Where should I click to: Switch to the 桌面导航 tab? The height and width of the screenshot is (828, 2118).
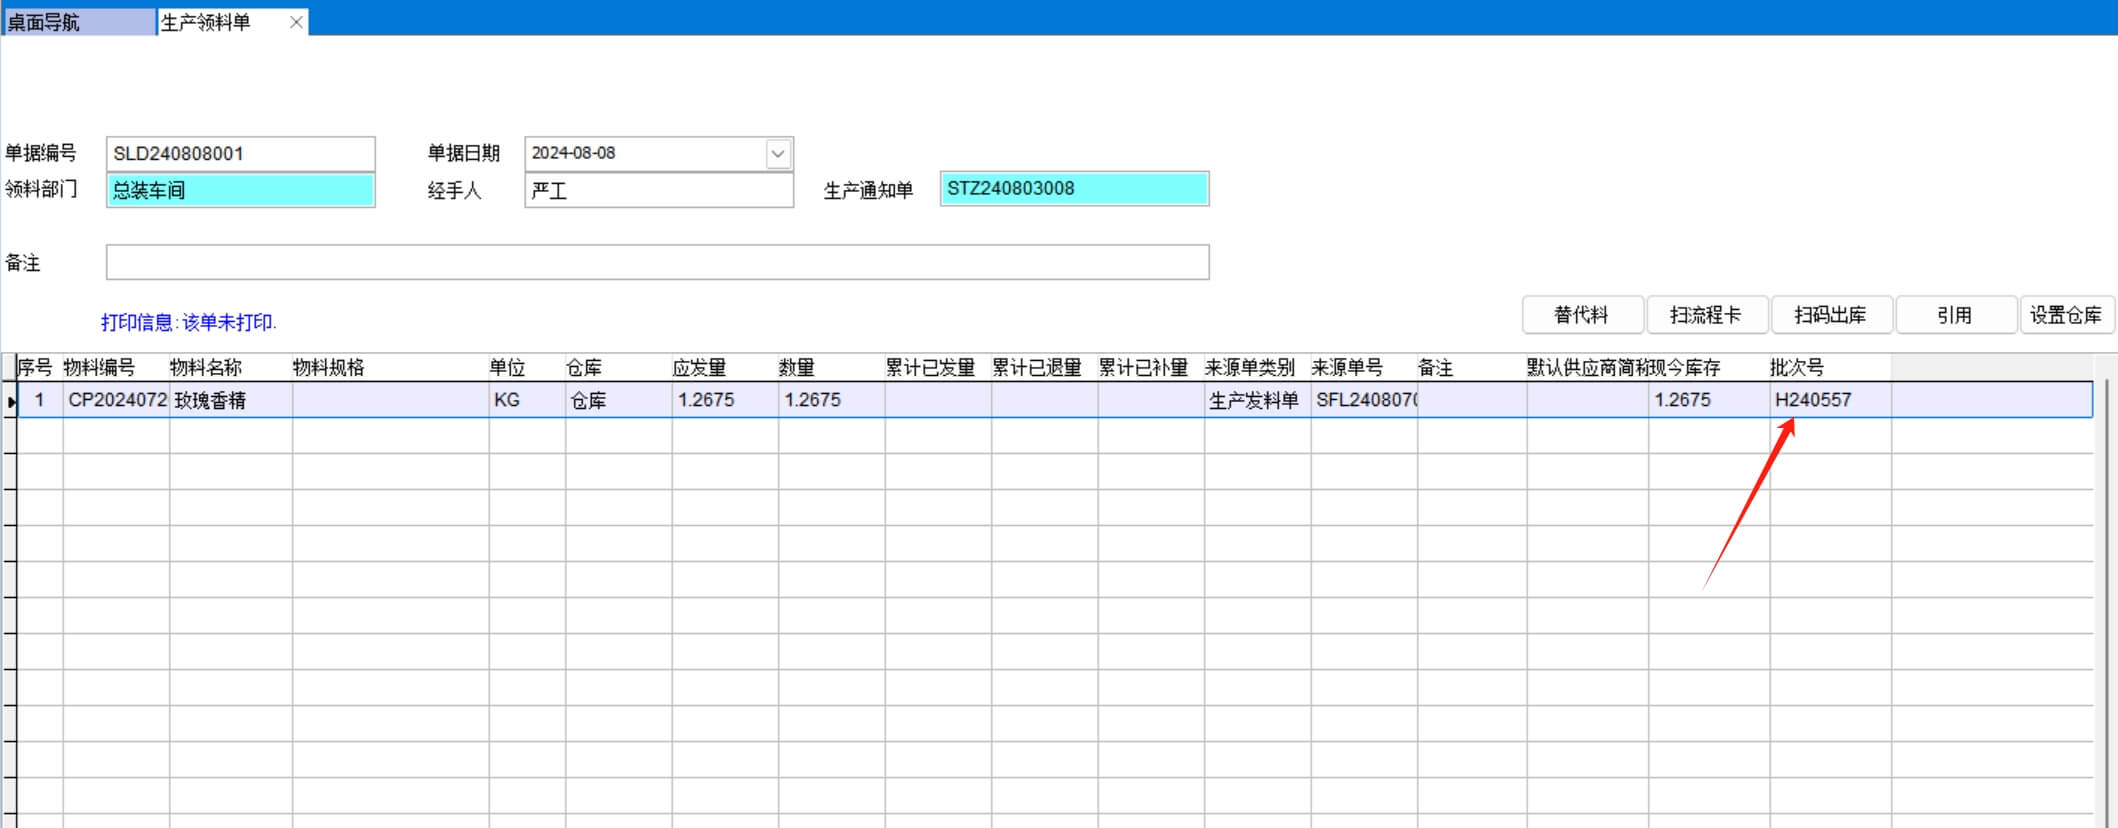(x=78, y=22)
